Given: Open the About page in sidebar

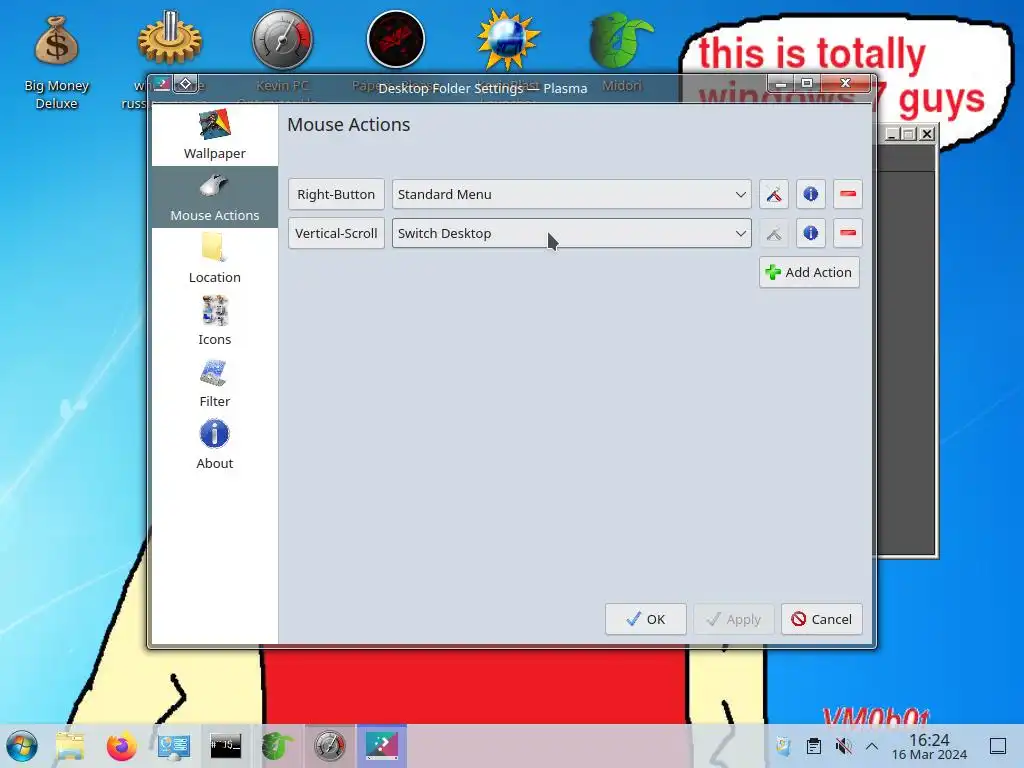Looking at the screenshot, I should [x=214, y=445].
